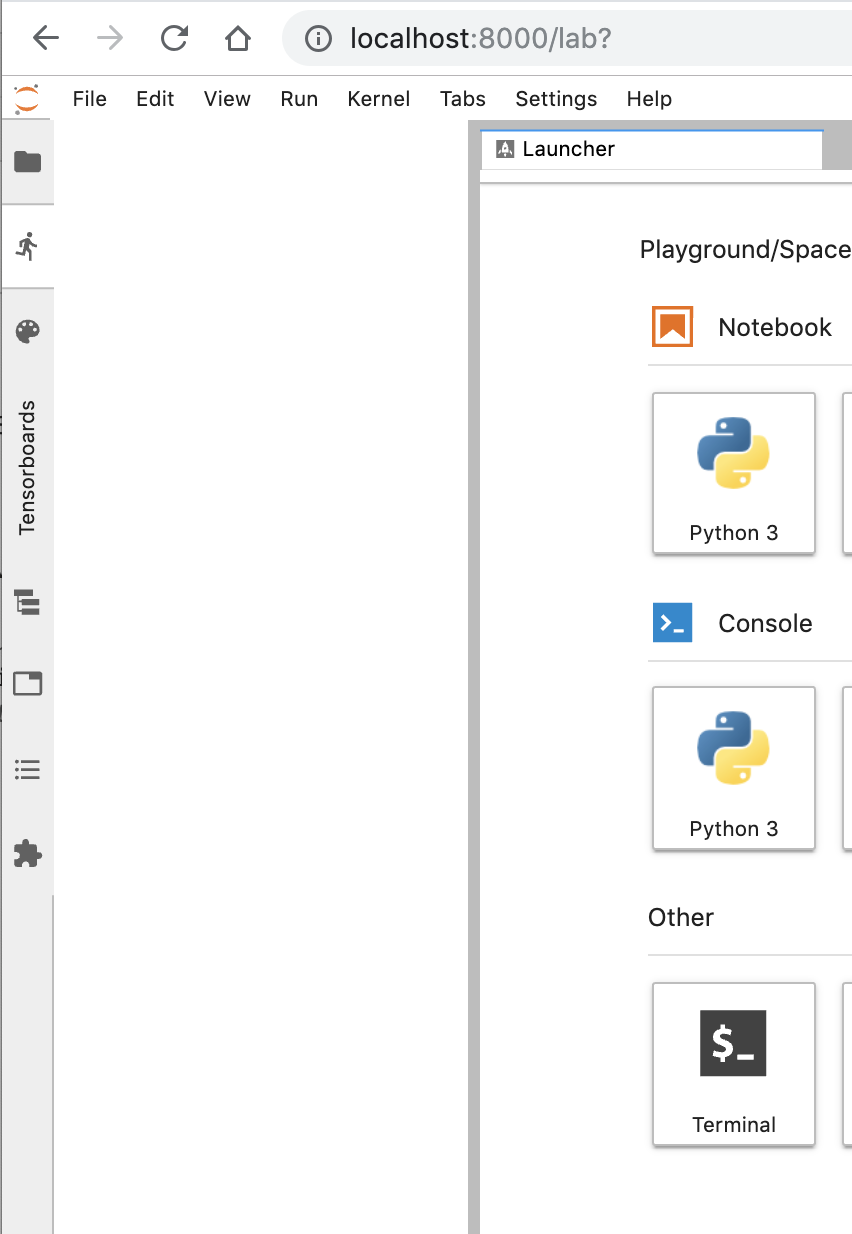The height and width of the screenshot is (1234, 852).
Task: Launch a Python 3 notebook
Action: tap(733, 473)
